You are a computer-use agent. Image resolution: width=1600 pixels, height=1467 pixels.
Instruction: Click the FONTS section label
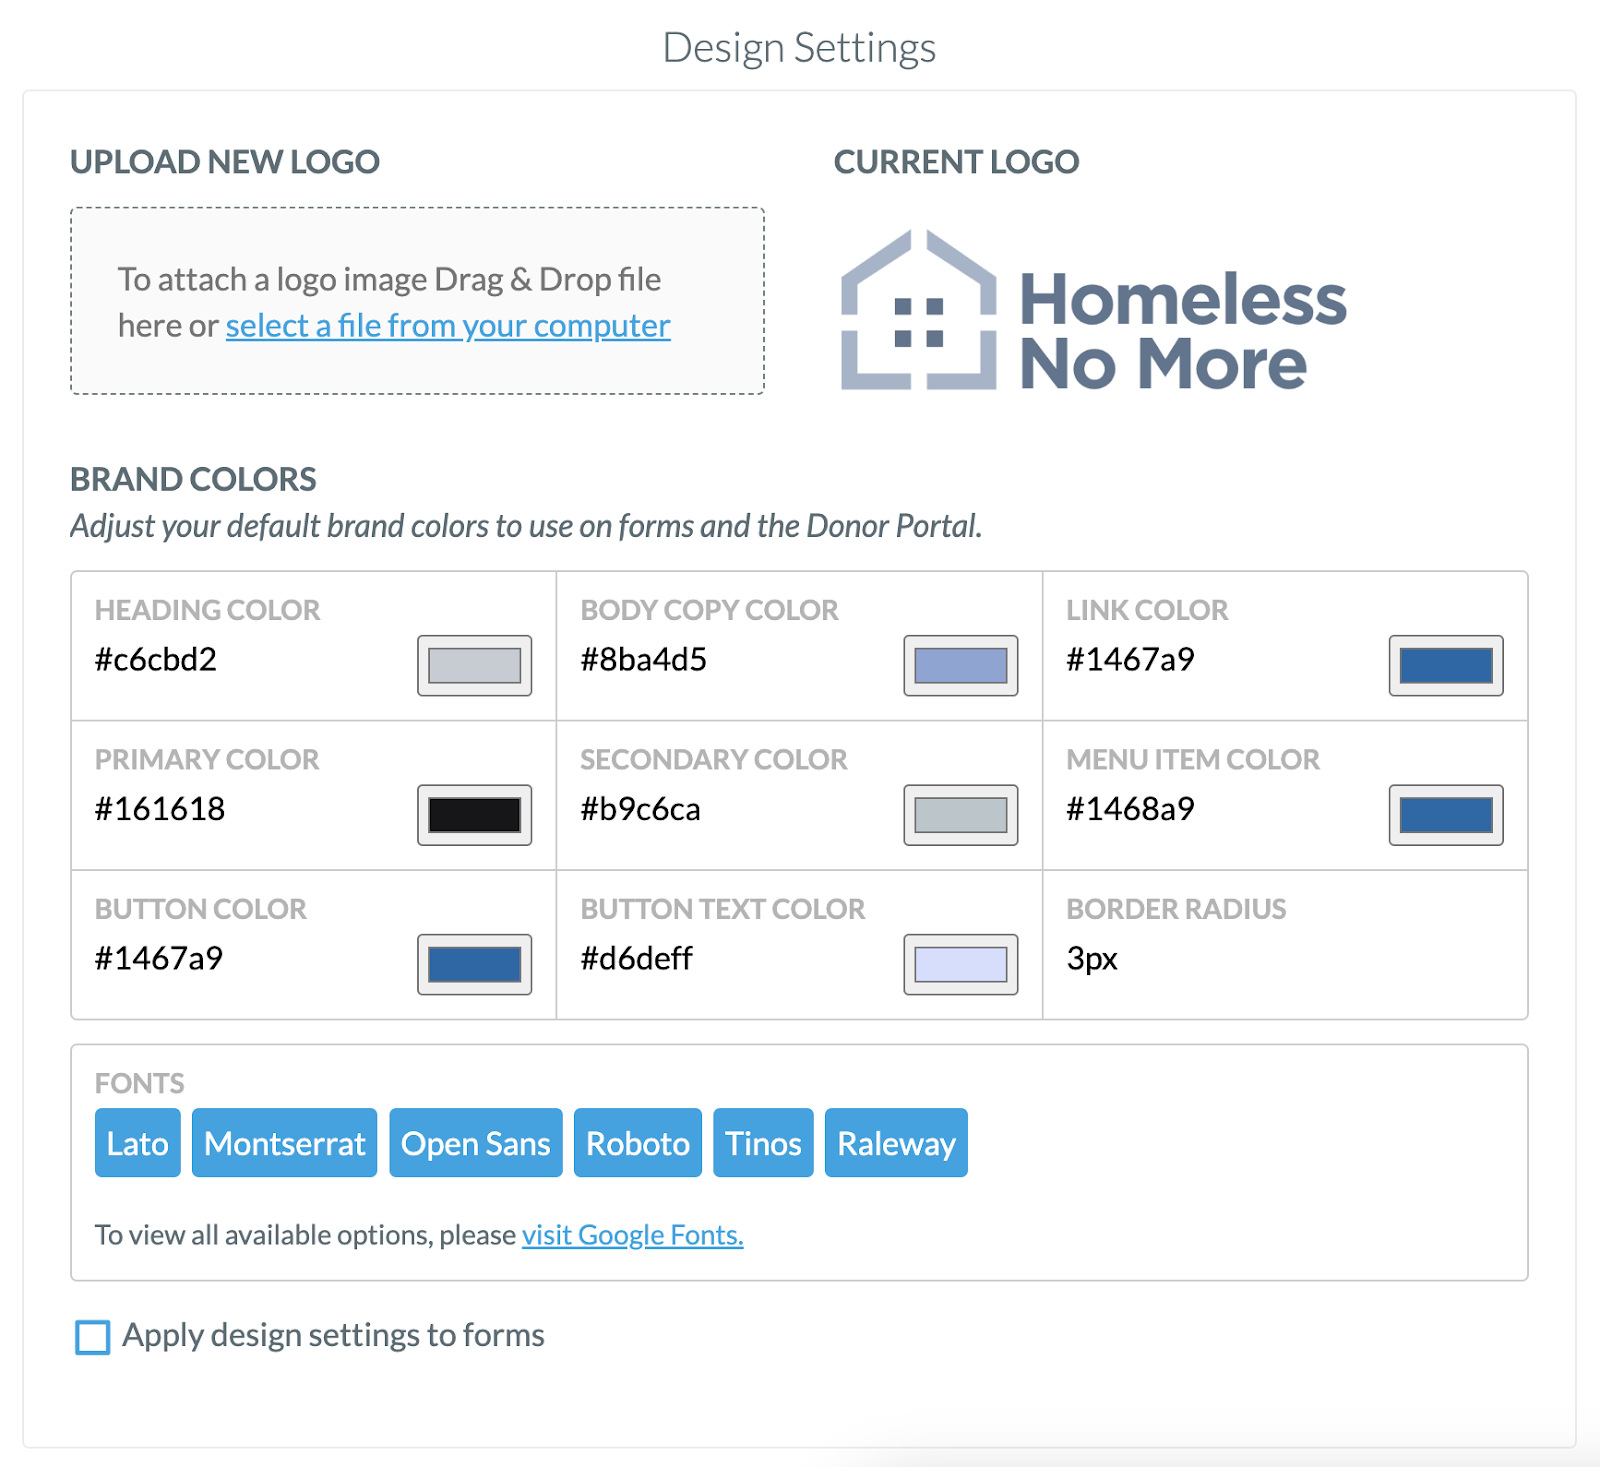(x=140, y=1084)
